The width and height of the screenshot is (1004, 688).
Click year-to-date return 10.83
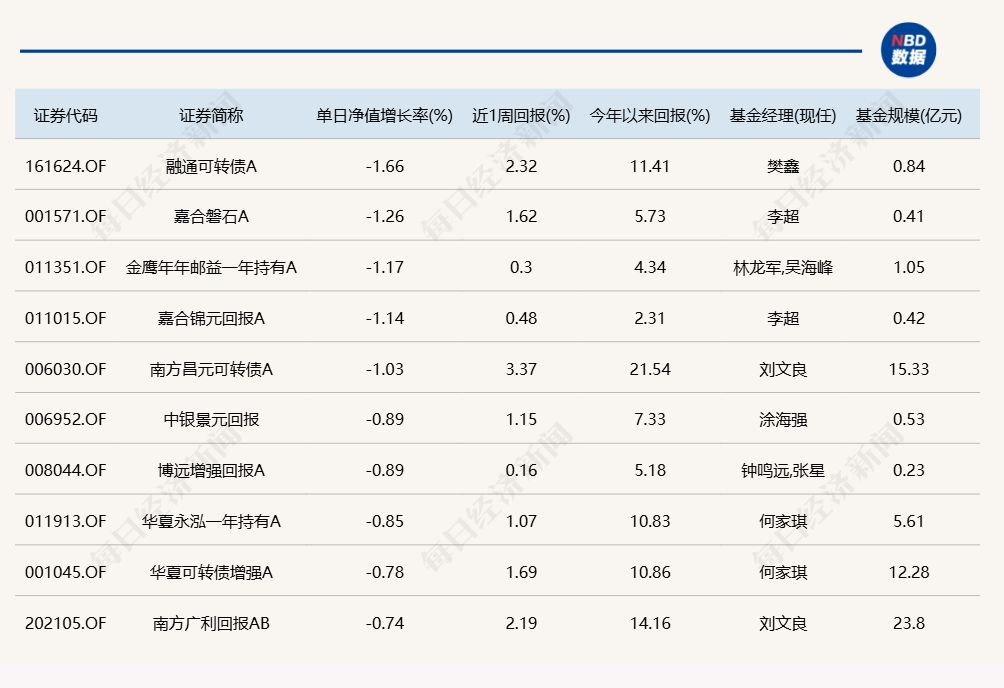649,521
